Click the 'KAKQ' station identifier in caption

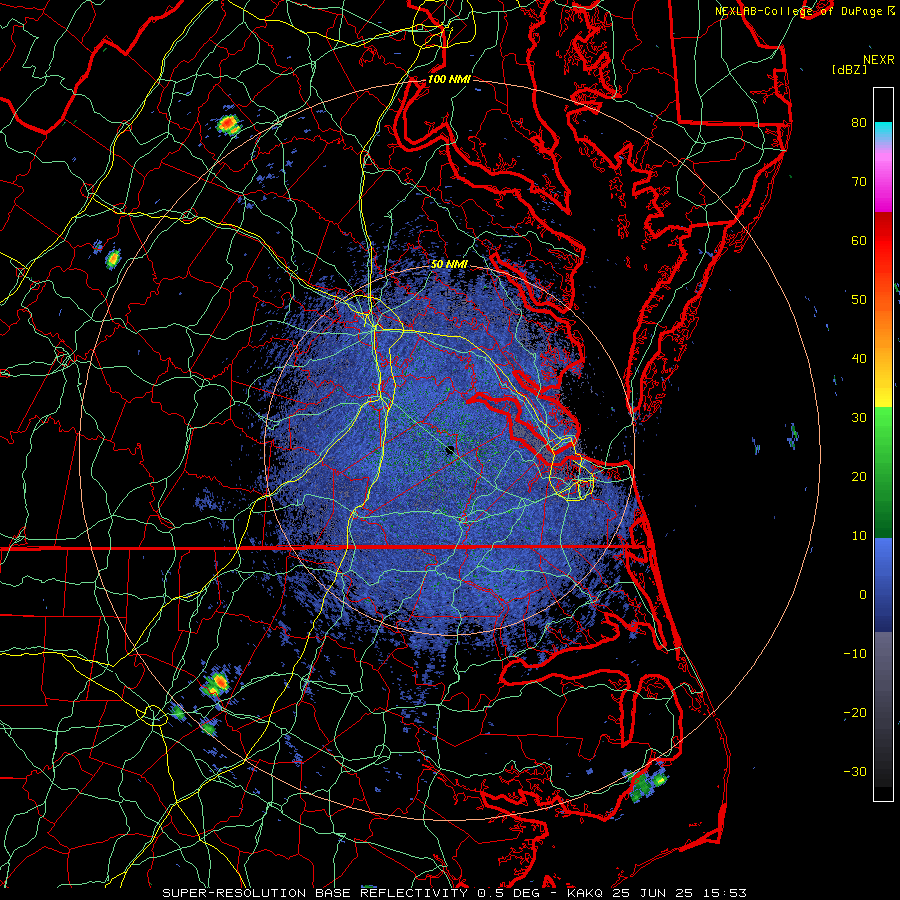pyautogui.click(x=586, y=893)
